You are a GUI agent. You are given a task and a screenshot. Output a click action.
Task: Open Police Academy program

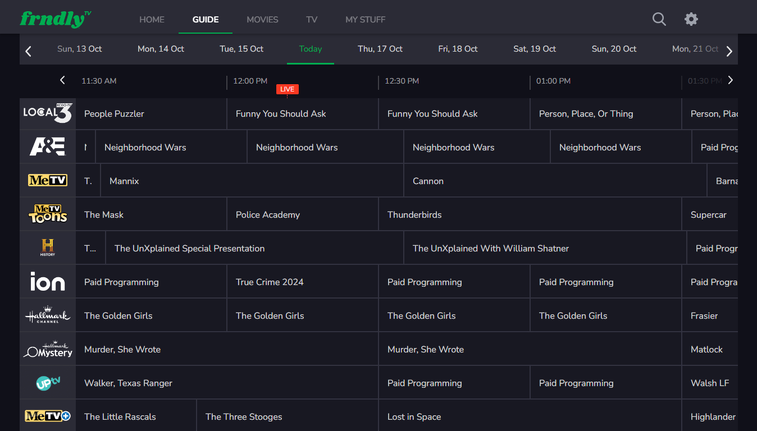point(302,214)
